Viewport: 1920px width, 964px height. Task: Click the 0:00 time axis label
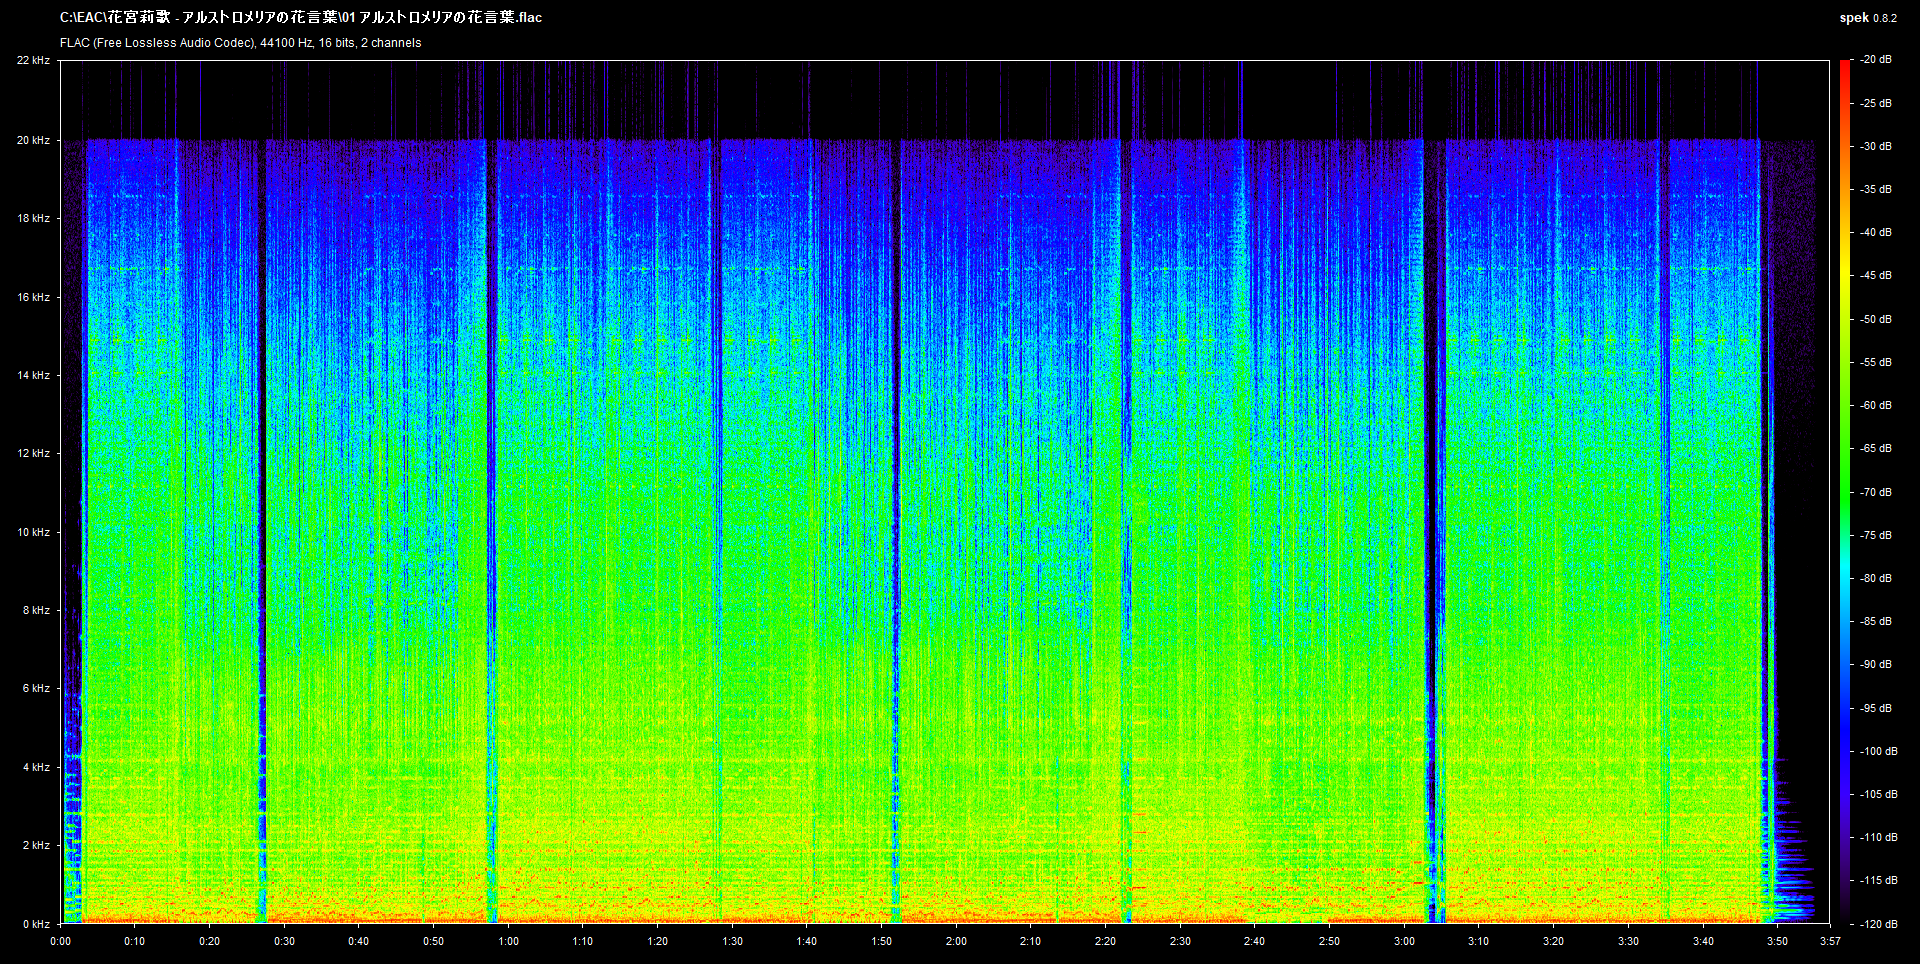coord(60,941)
